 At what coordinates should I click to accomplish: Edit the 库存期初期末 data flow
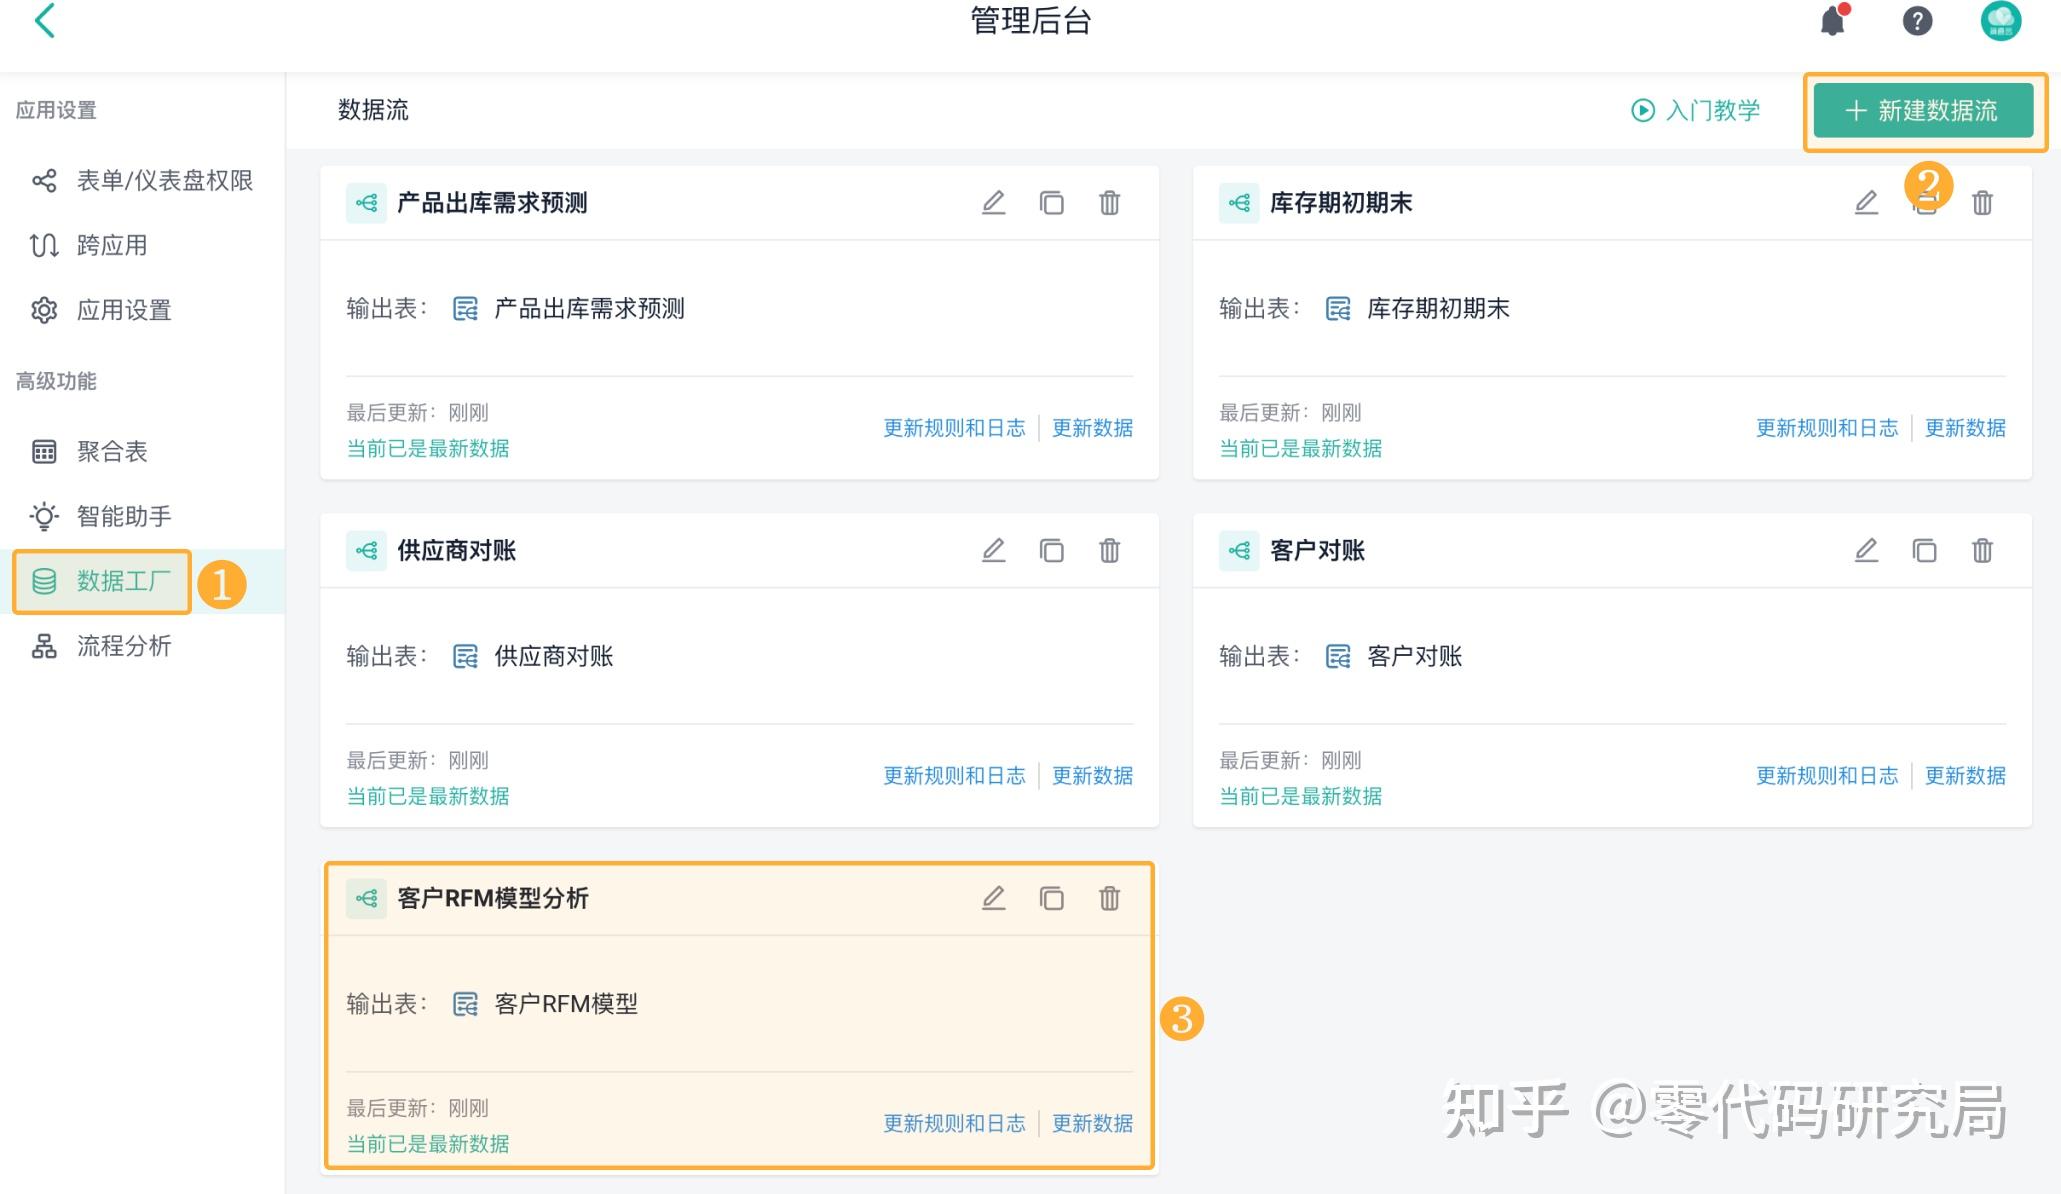coord(1866,202)
